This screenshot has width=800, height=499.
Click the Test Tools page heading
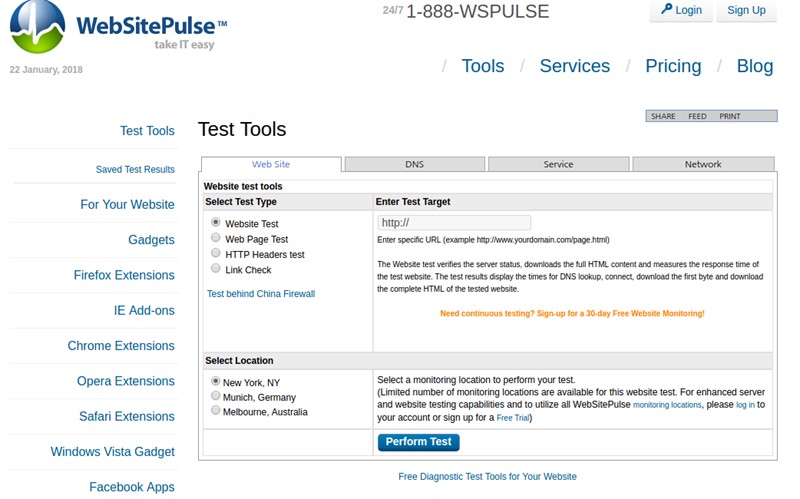242,130
